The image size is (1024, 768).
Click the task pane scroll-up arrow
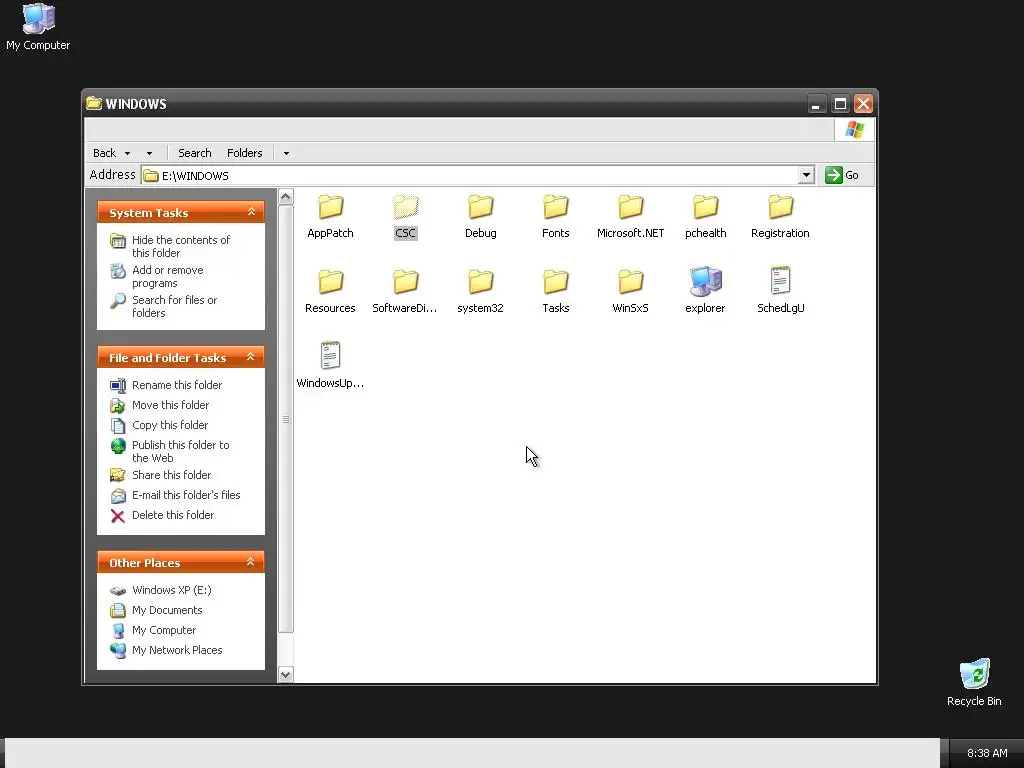(285, 197)
